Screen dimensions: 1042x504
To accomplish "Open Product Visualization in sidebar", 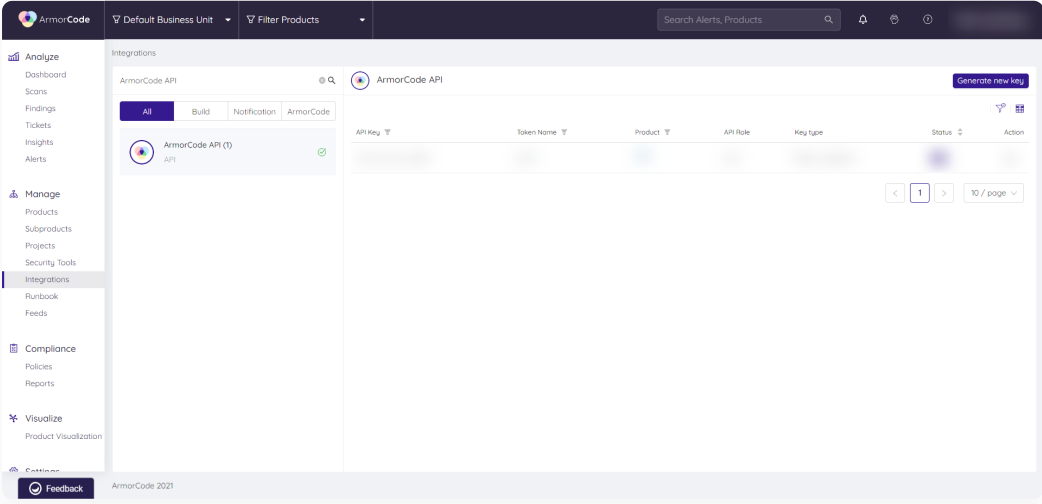I will (64, 436).
